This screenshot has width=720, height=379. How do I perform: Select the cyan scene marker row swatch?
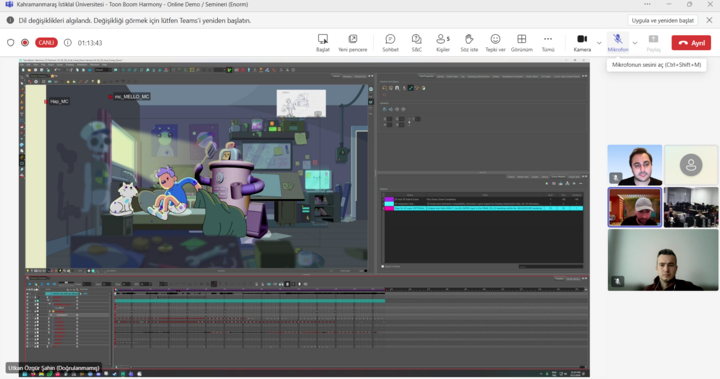tap(389, 204)
